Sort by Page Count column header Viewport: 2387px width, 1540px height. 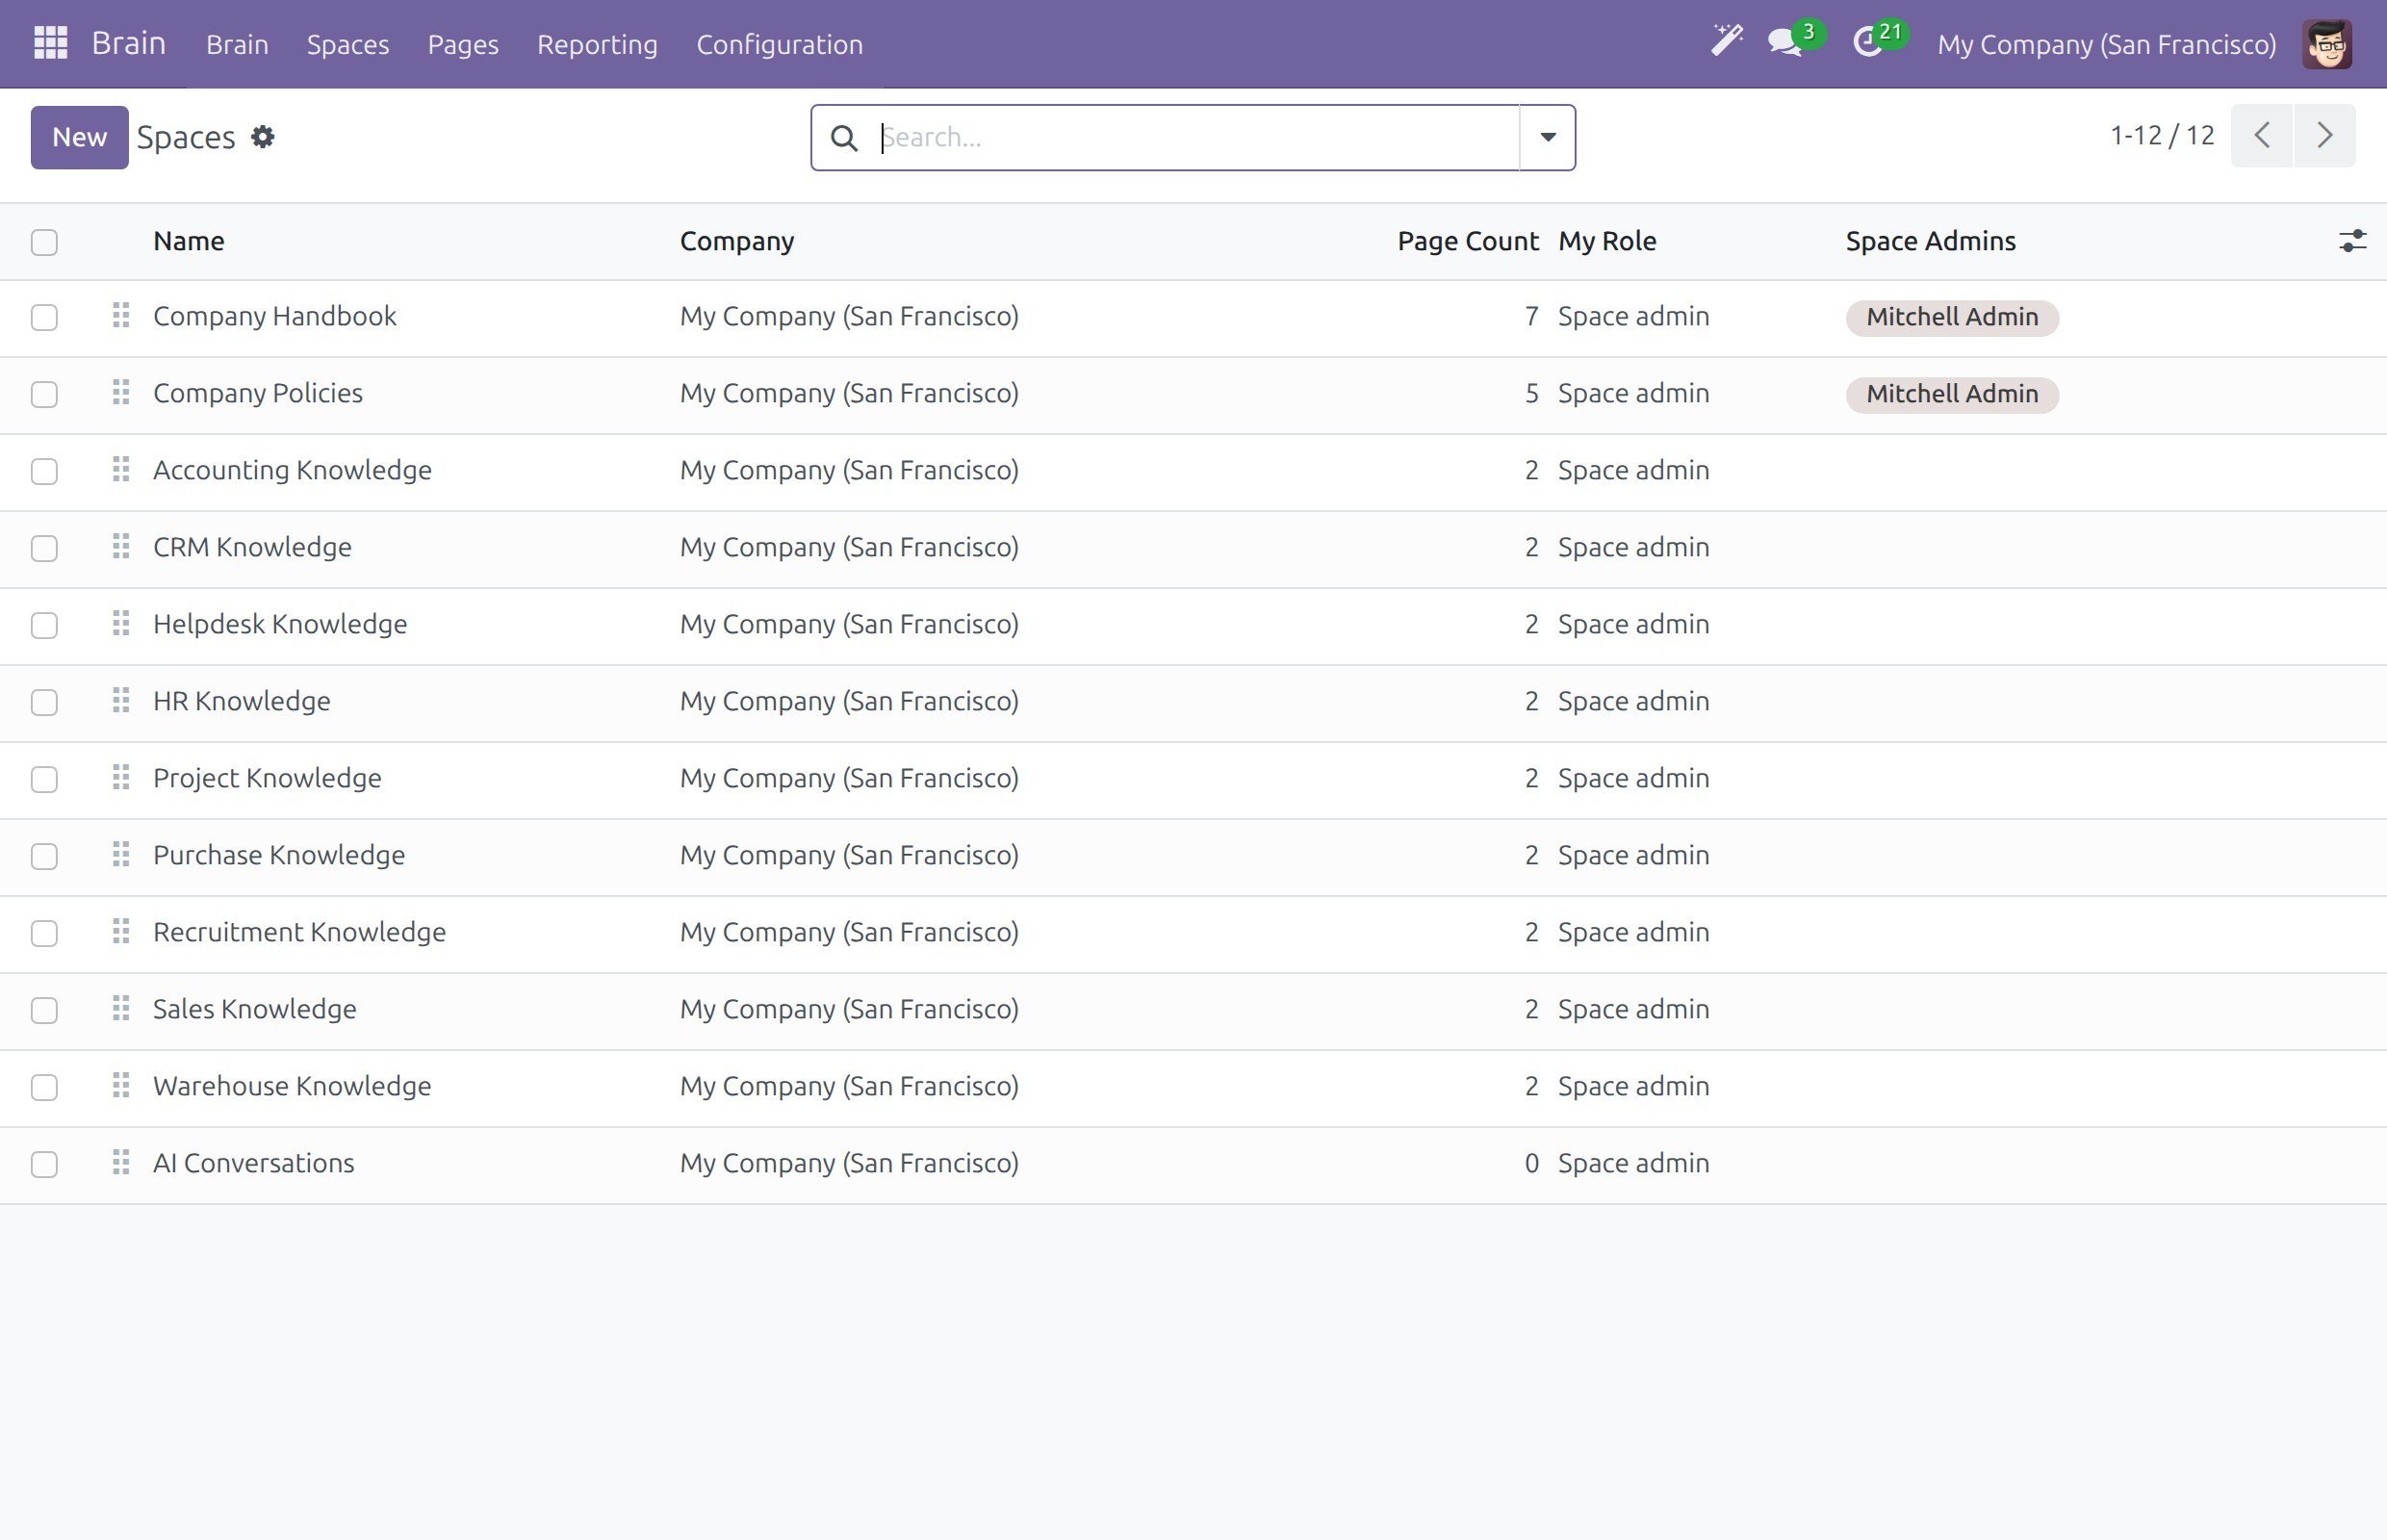(1467, 241)
